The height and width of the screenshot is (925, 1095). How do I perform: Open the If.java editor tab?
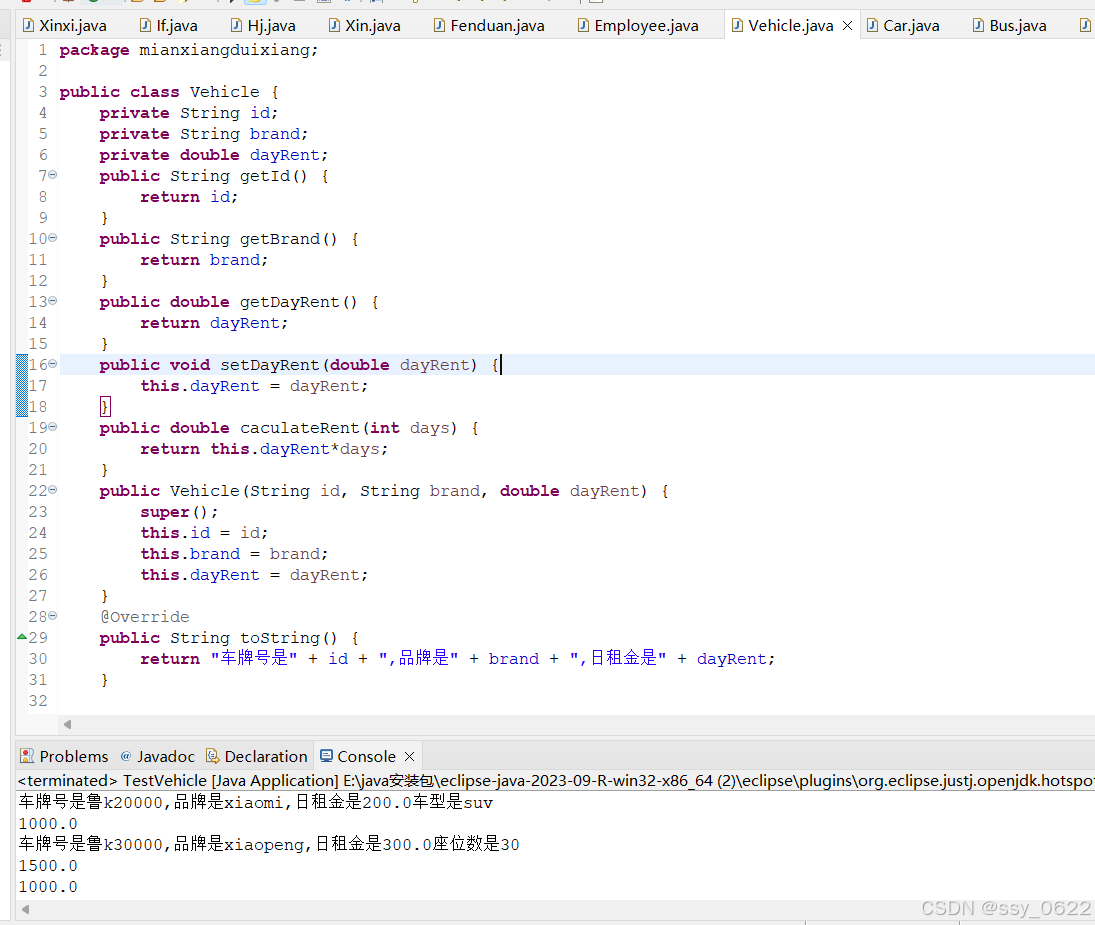pos(168,26)
